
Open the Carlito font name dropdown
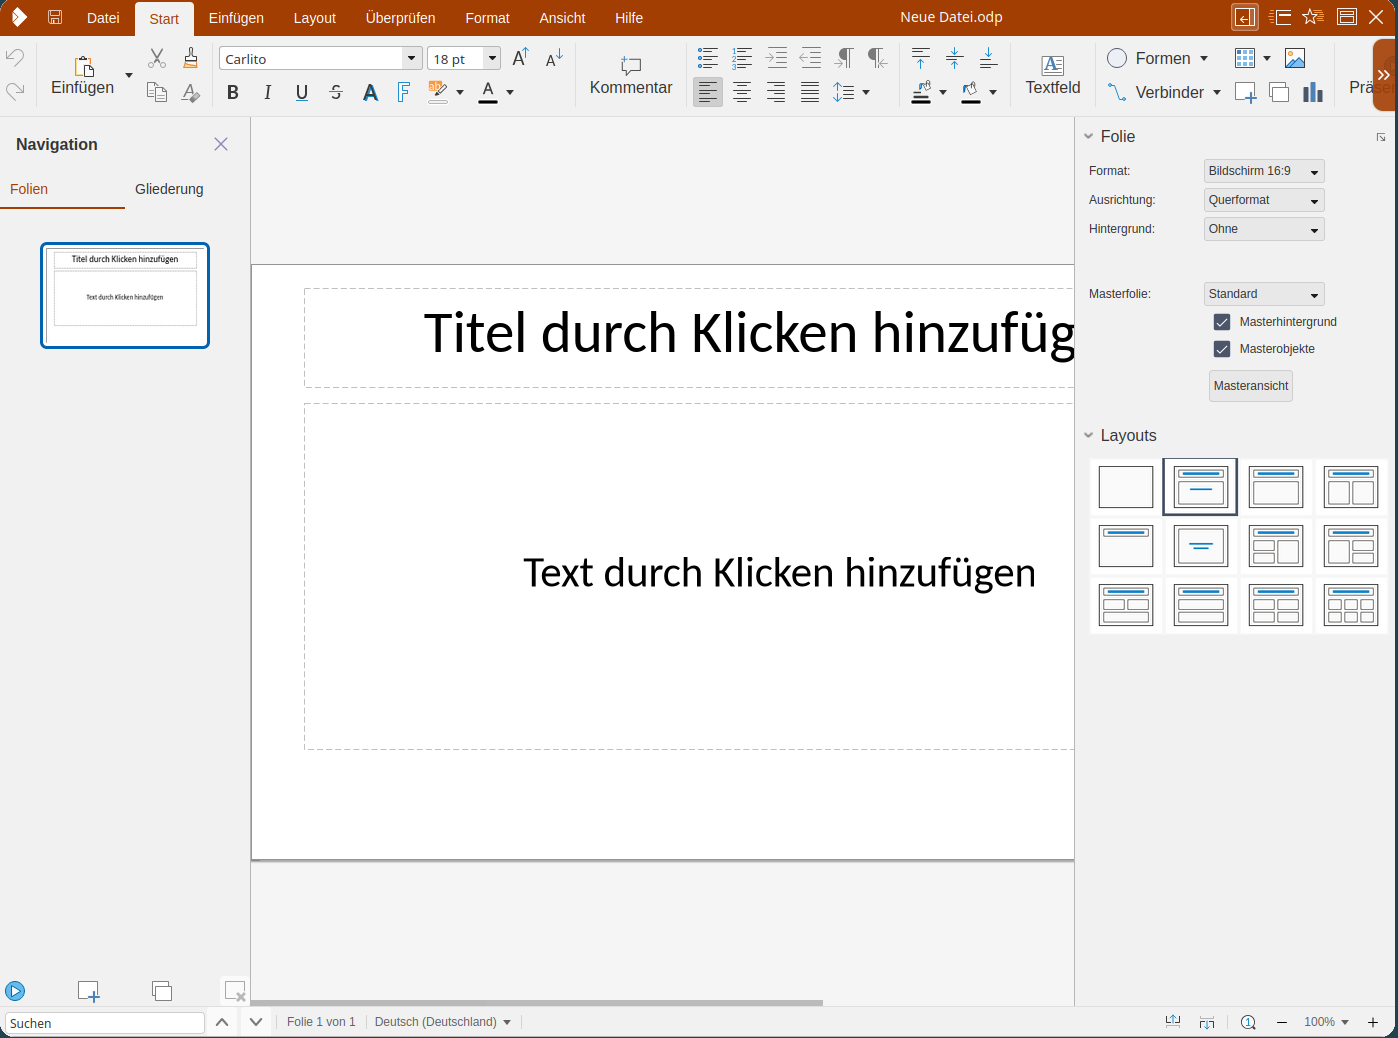(411, 59)
